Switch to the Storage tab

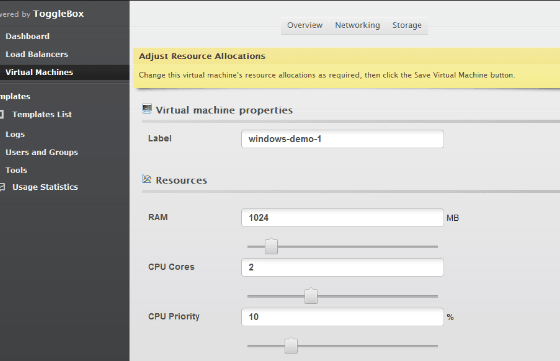coord(407,25)
